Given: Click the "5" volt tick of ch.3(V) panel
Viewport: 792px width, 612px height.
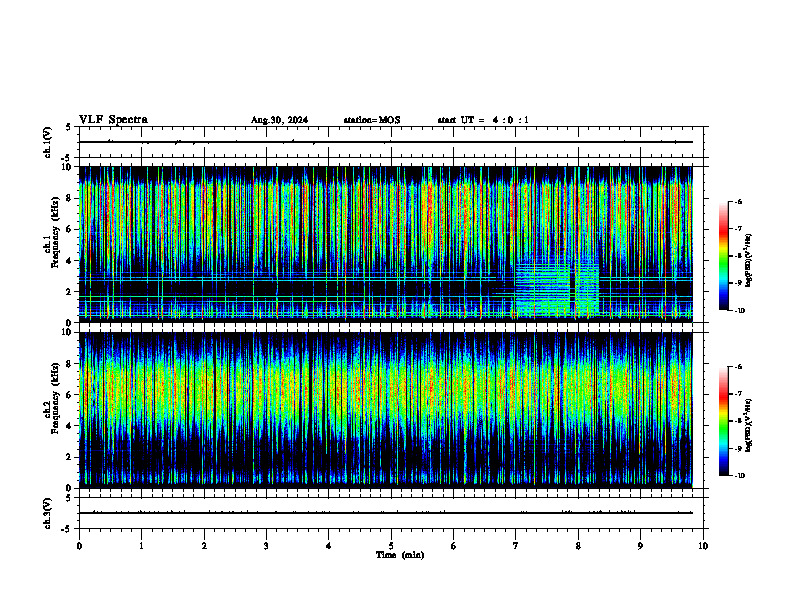Looking at the screenshot, I should 68,499.
